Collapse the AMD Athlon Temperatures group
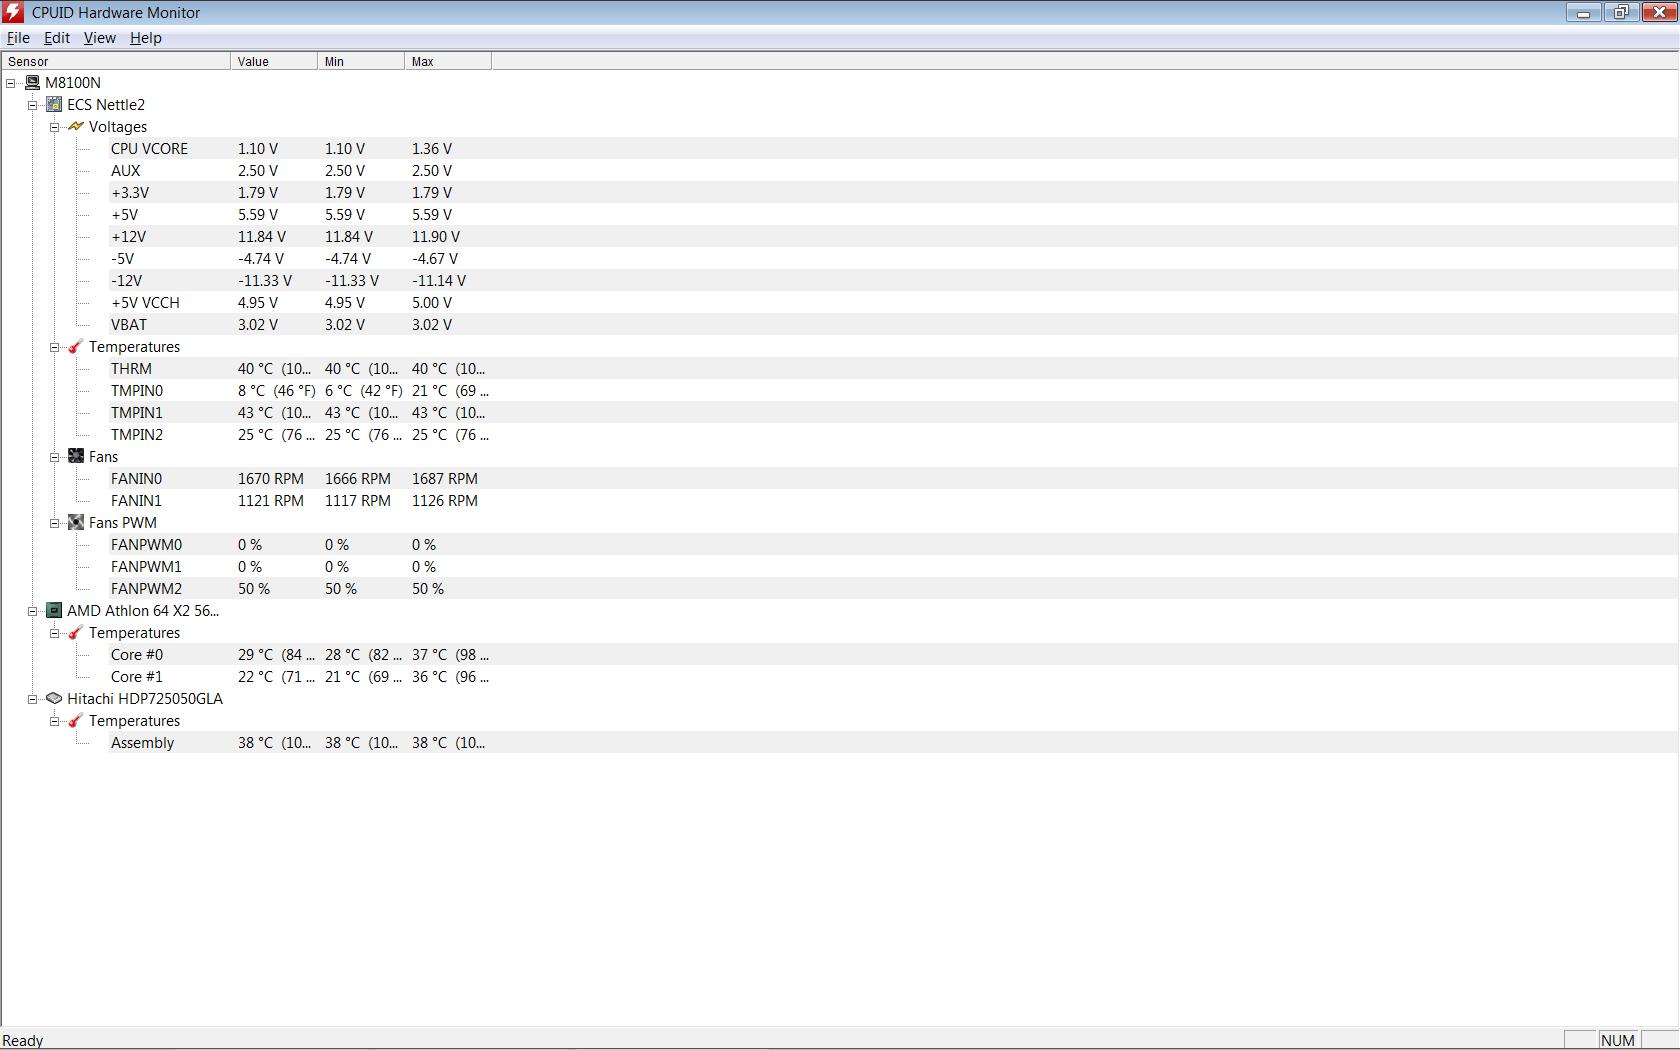1680x1050 pixels. 55,633
